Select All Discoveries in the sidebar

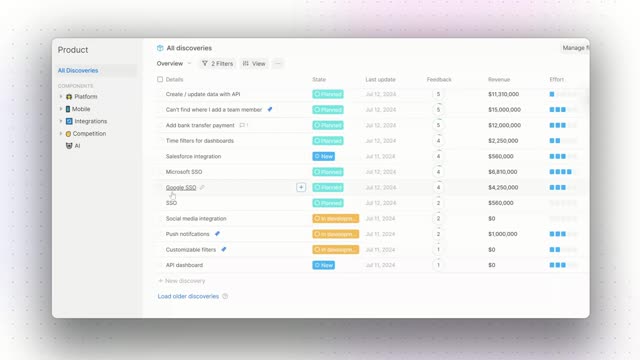[x=78, y=71]
